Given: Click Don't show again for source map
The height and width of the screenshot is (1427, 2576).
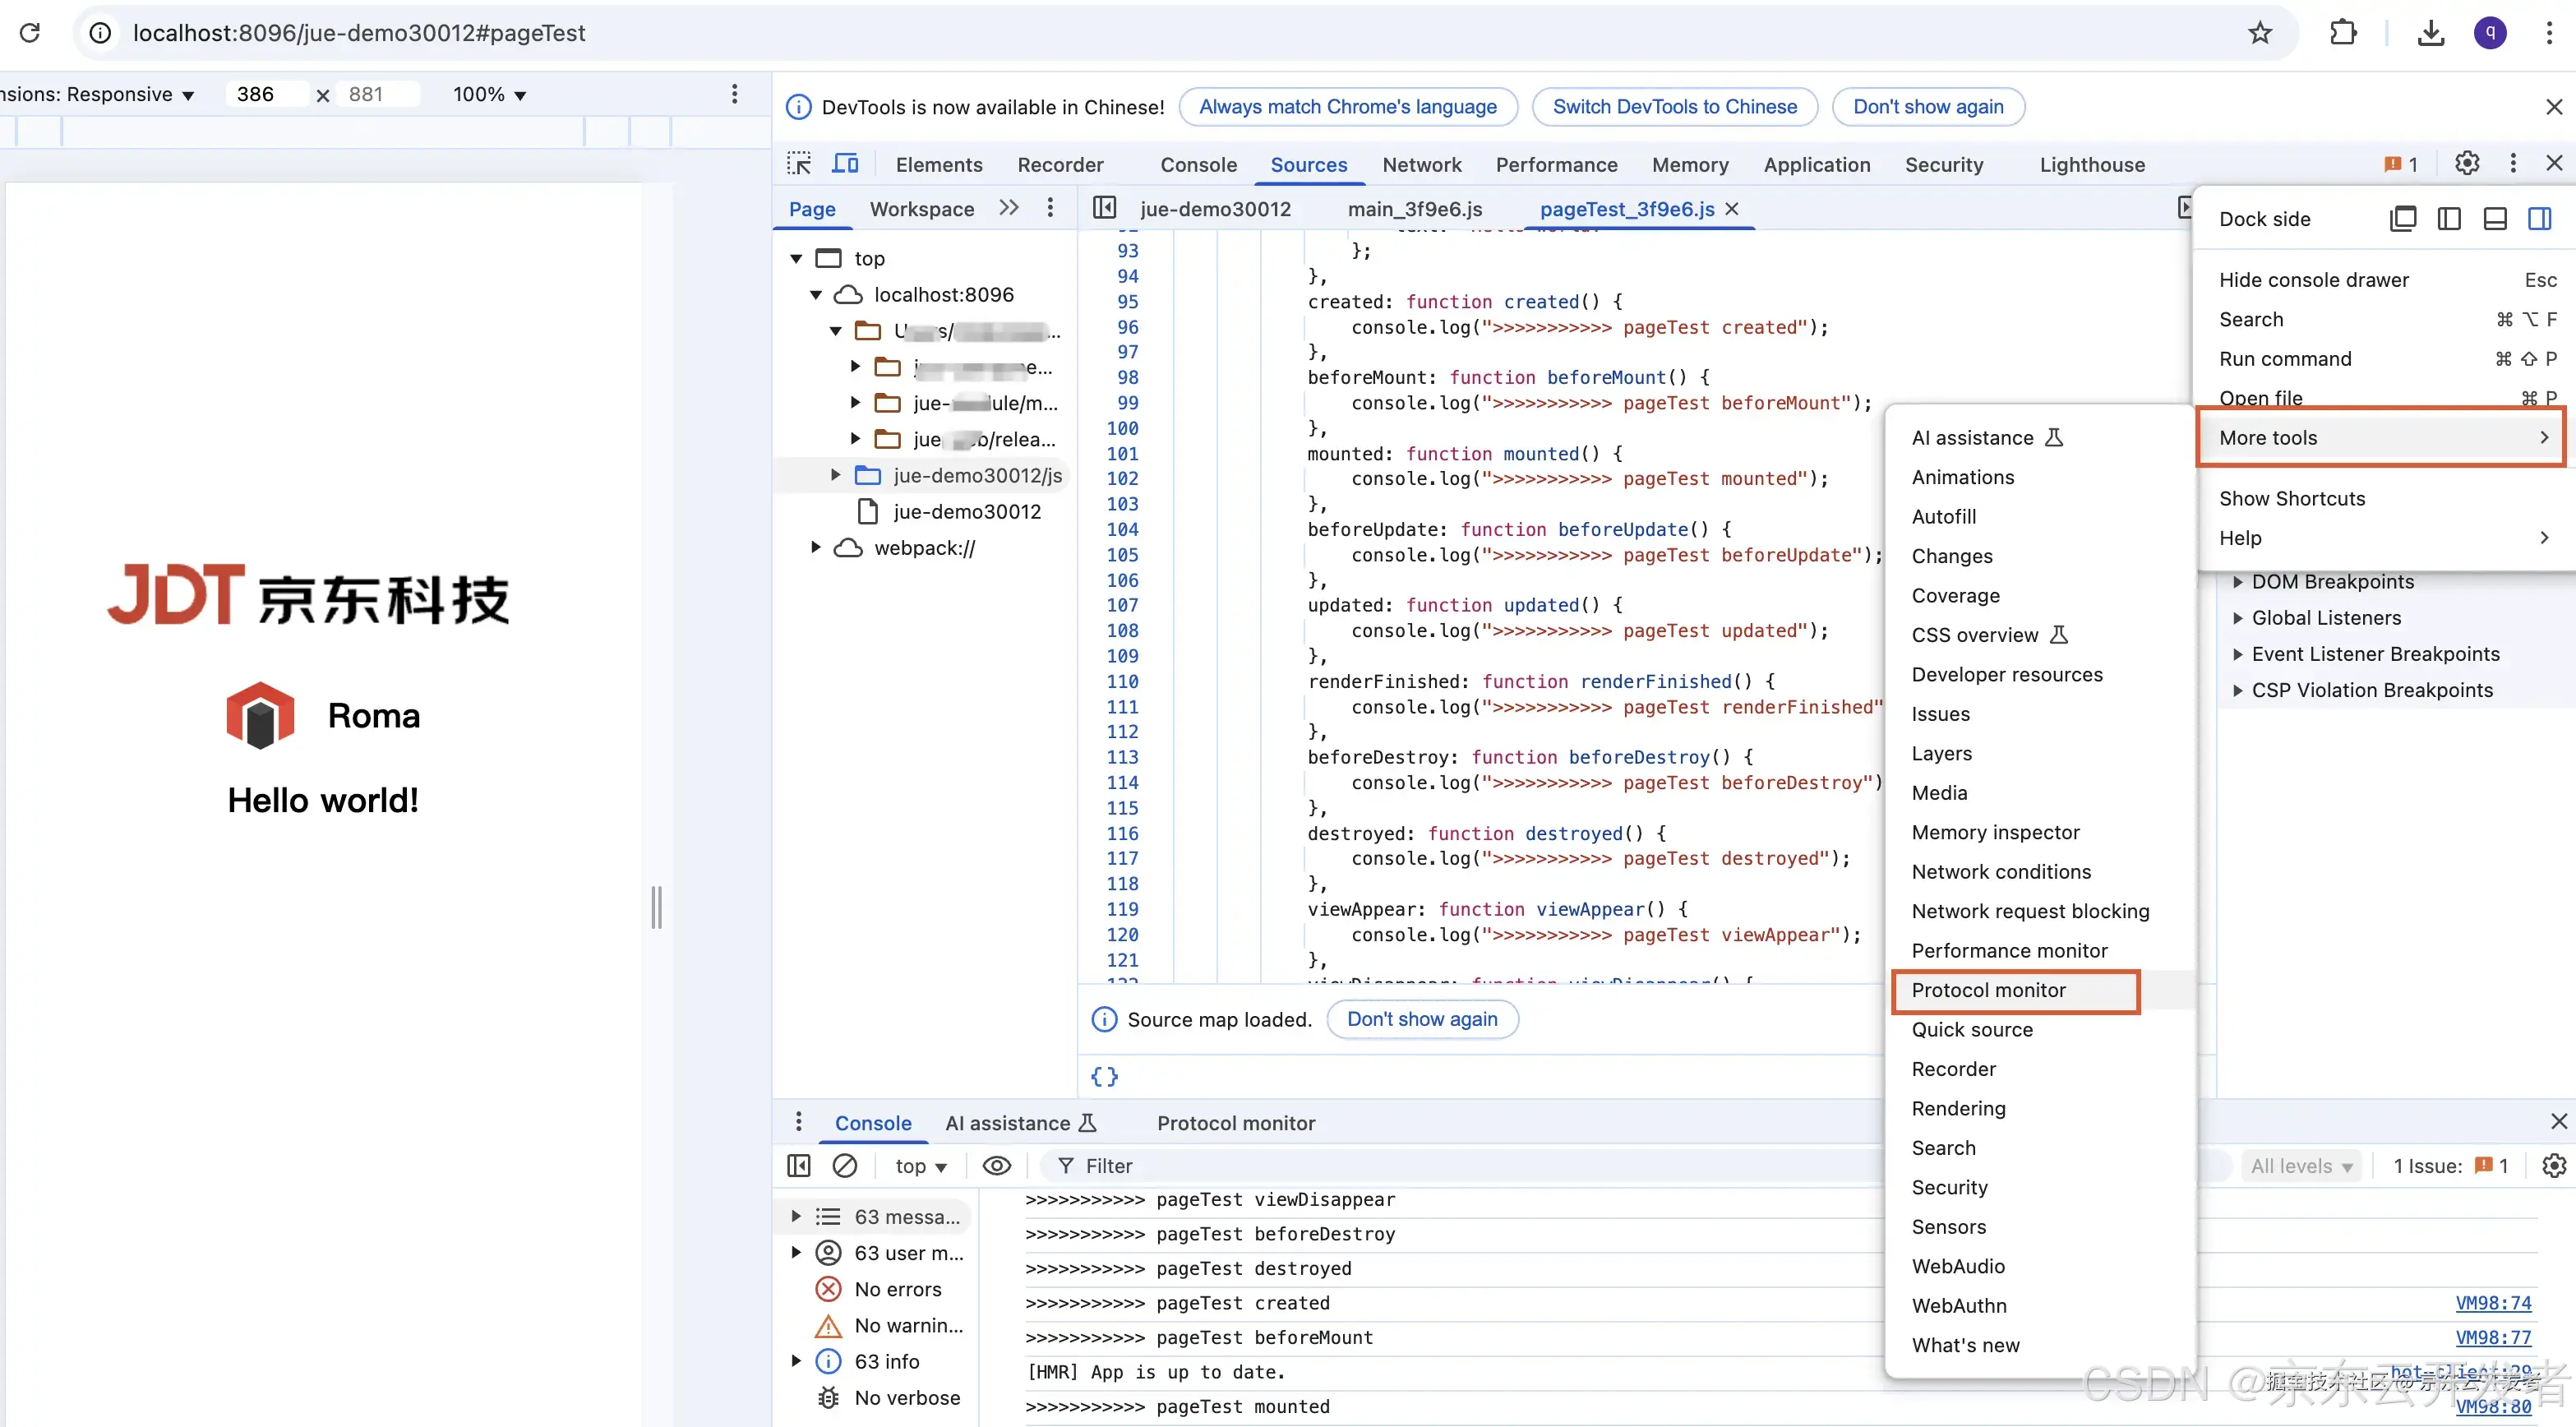Looking at the screenshot, I should tap(1422, 1019).
